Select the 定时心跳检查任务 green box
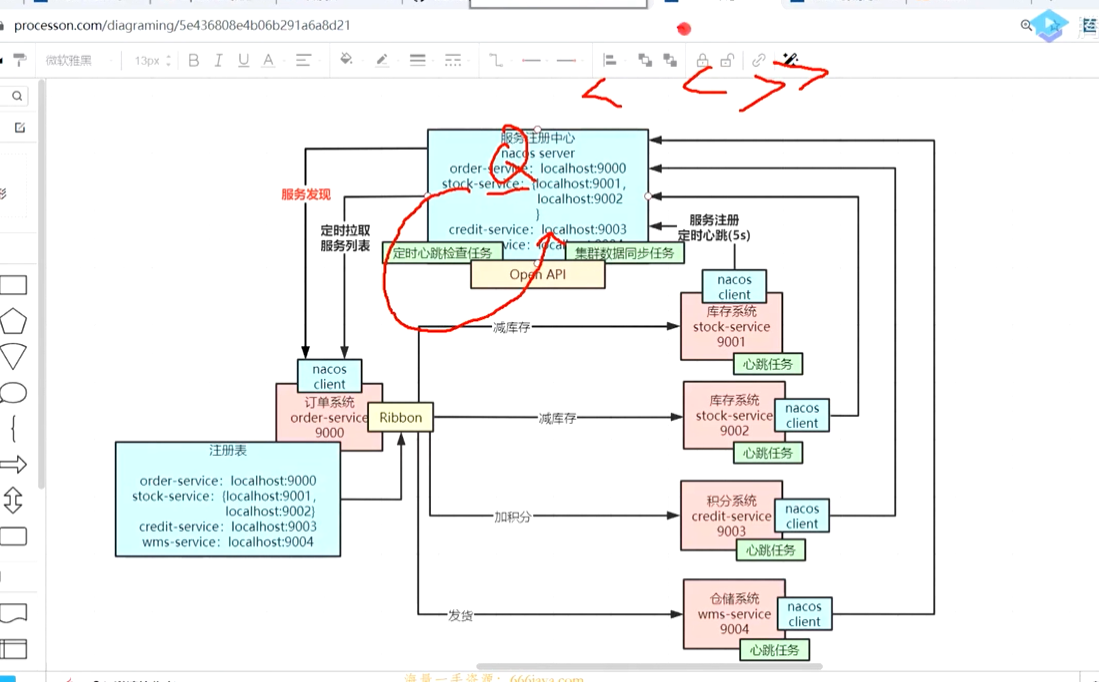Screen dimensions: 1099x682 tap(442, 253)
